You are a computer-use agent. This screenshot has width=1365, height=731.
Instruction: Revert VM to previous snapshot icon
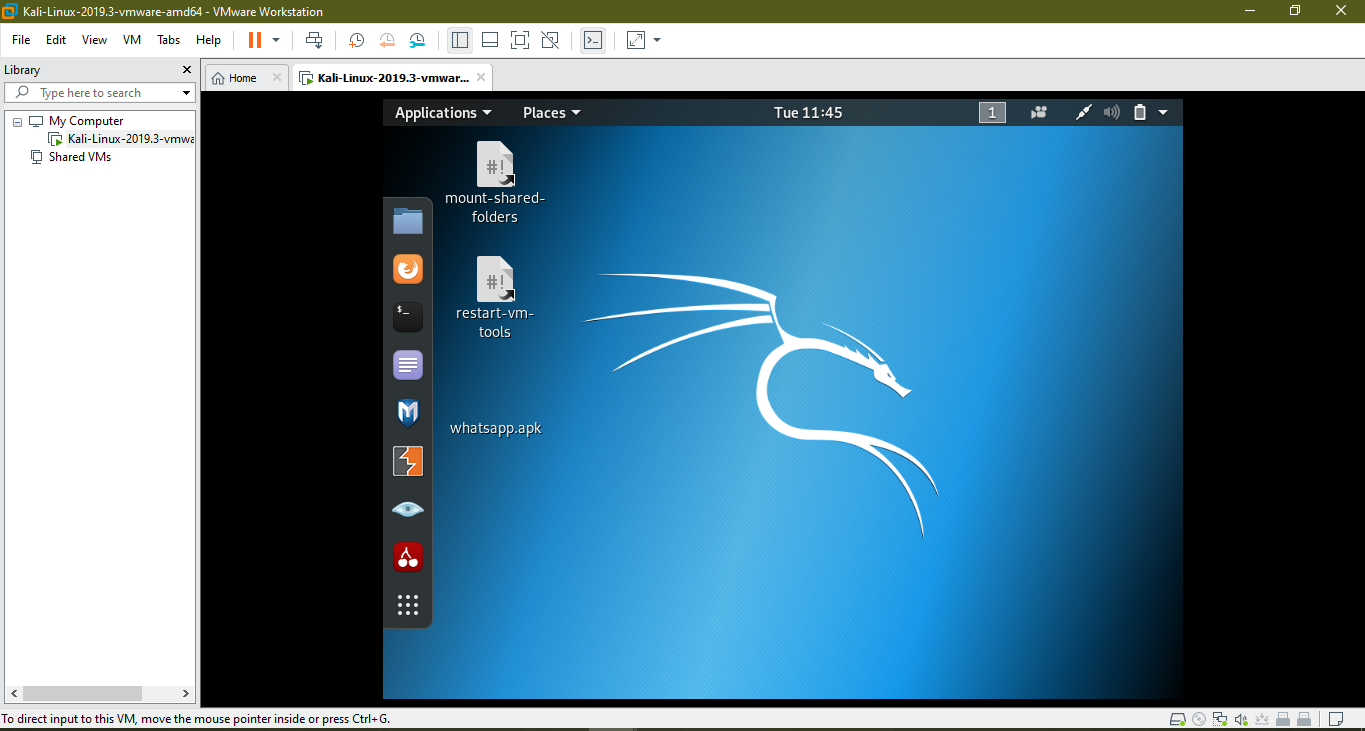(x=387, y=40)
